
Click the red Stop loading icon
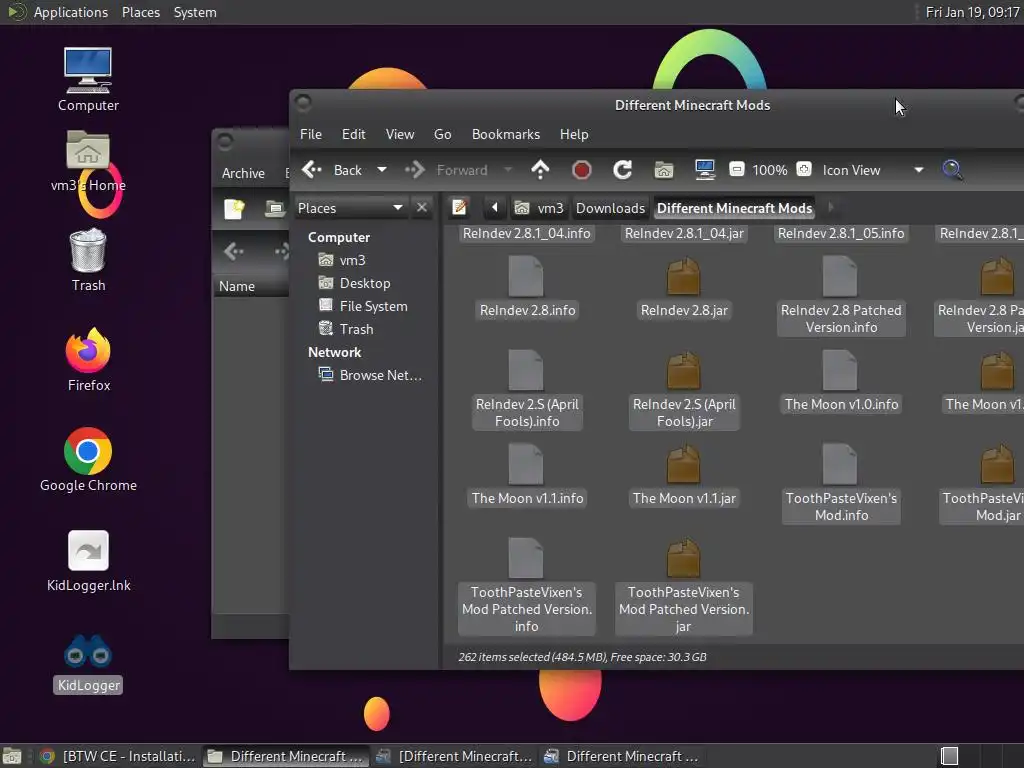coord(581,170)
